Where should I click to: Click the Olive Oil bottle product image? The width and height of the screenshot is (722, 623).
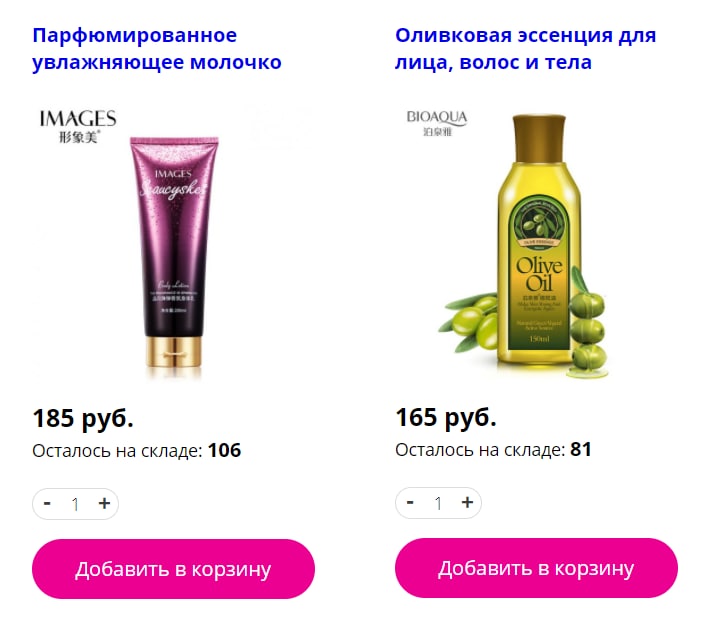coord(538,242)
